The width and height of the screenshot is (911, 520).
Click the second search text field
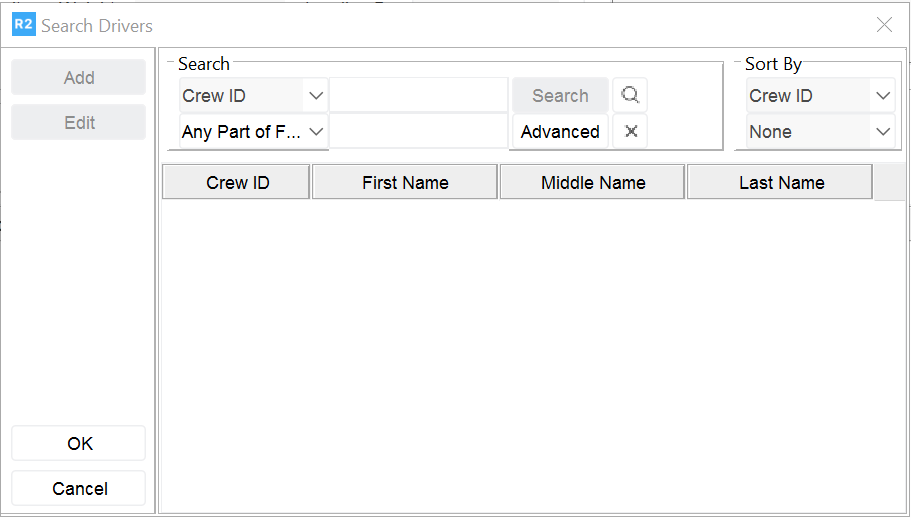[419, 132]
